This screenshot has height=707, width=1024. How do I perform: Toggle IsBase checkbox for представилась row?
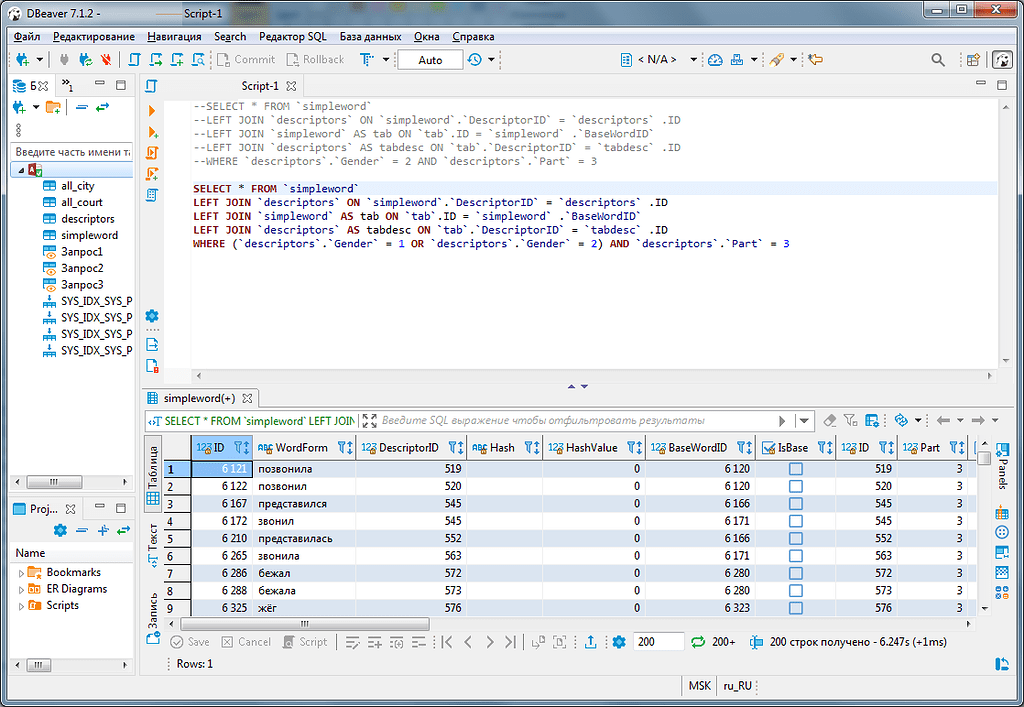(x=795, y=539)
